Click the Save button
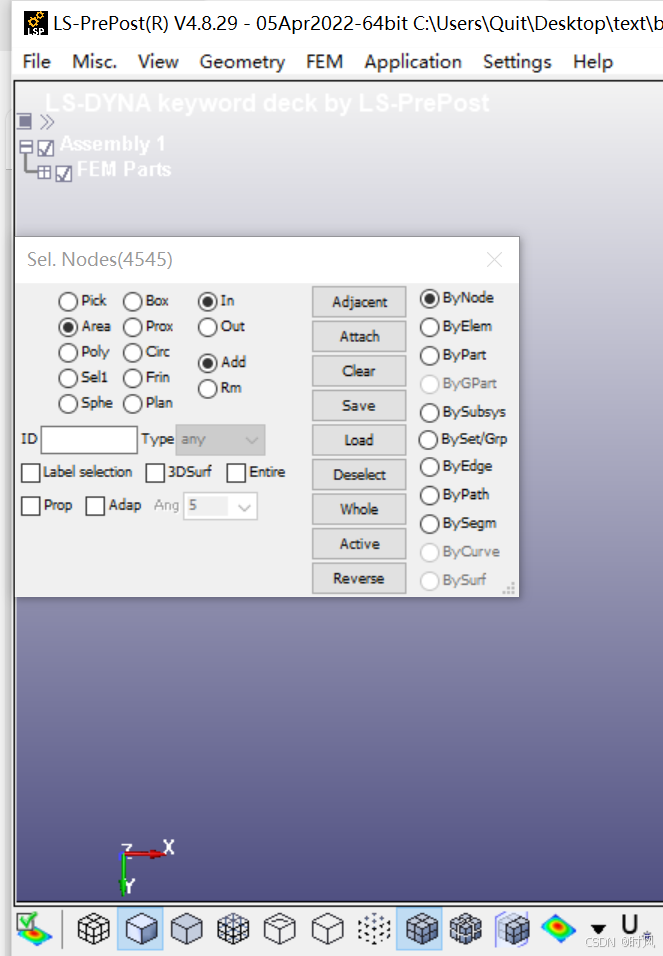The width and height of the screenshot is (663, 956). (x=359, y=406)
